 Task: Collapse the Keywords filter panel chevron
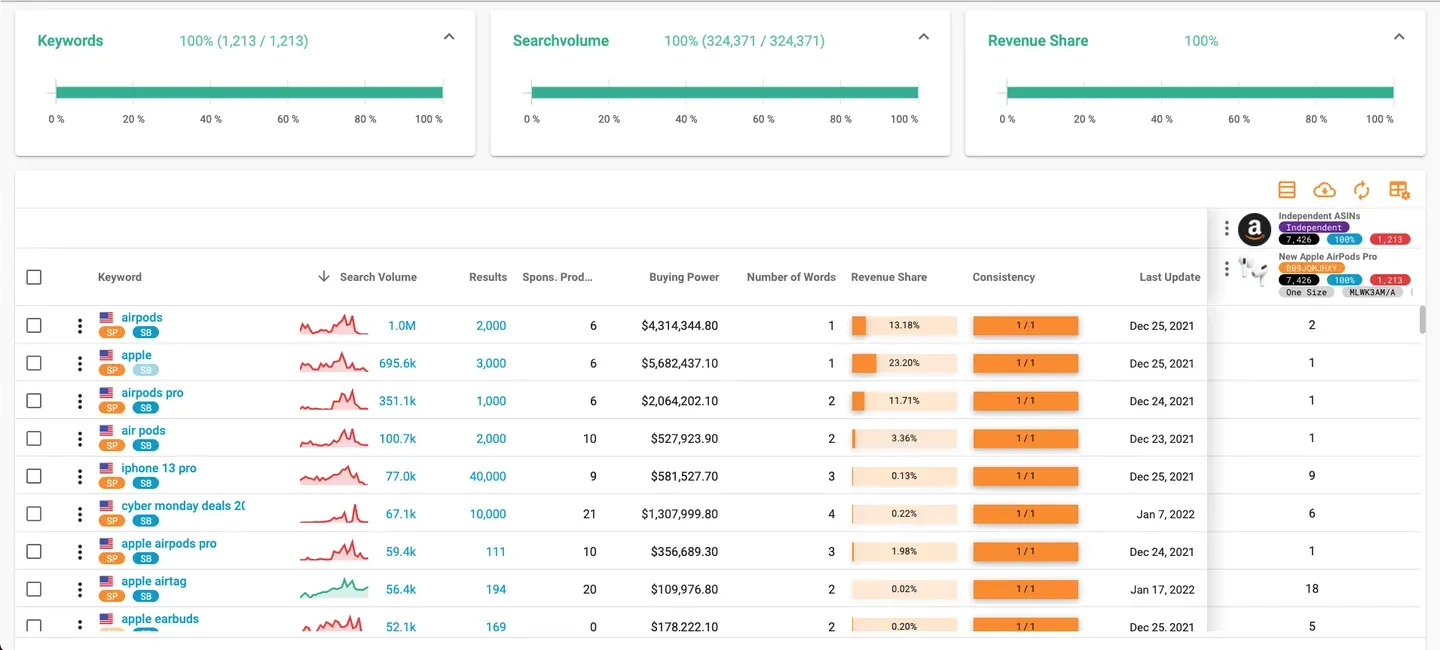coord(449,37)
